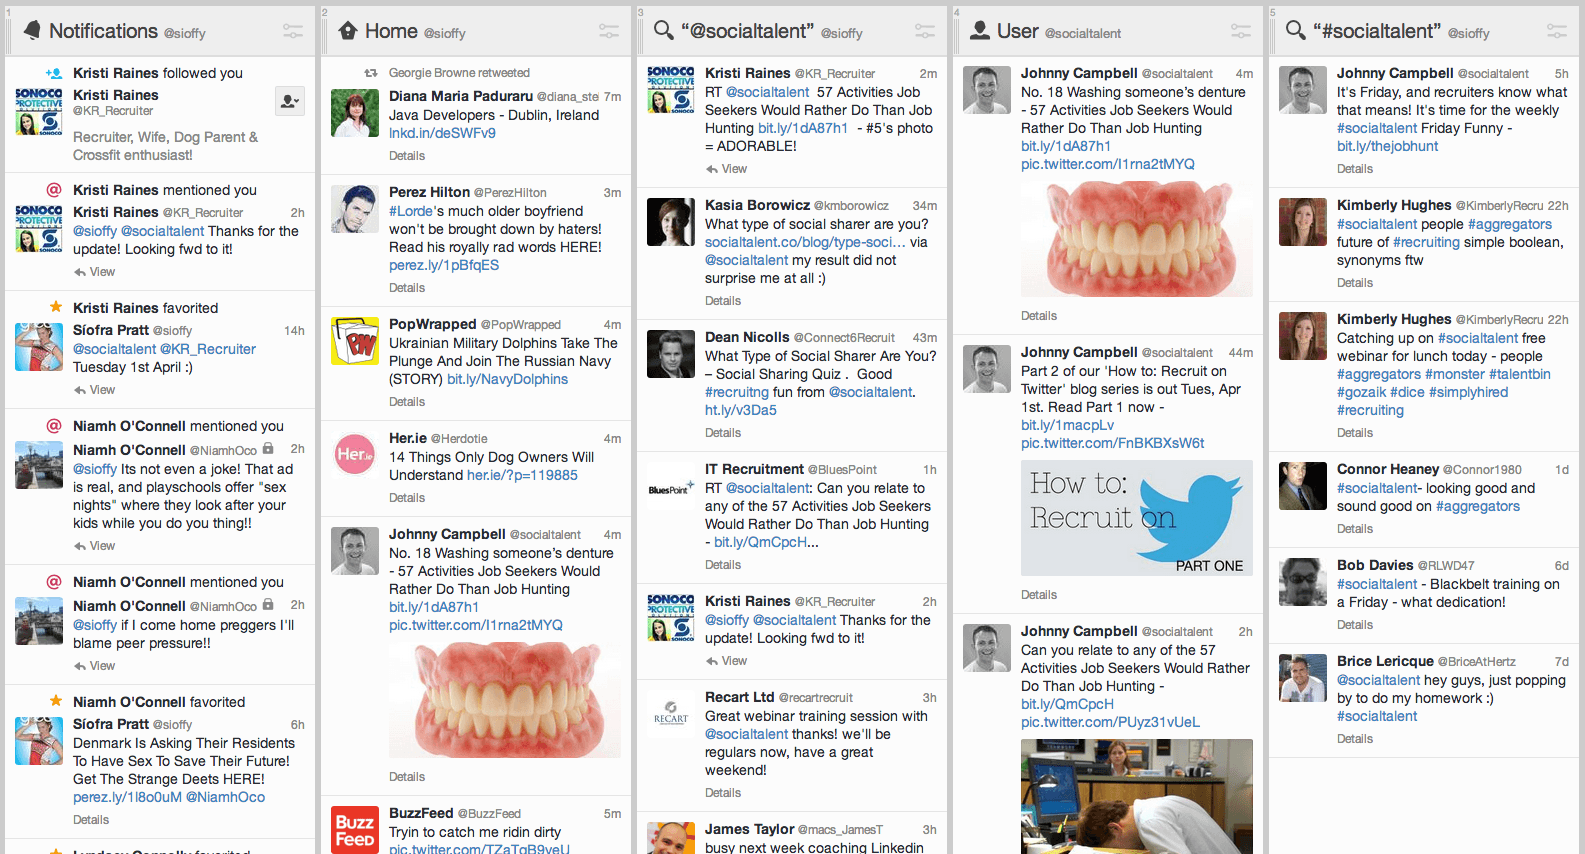Screen dimensions: 1585x854
Task: Click BuzzFeed red logo avatar
Action: pos(355,830)
